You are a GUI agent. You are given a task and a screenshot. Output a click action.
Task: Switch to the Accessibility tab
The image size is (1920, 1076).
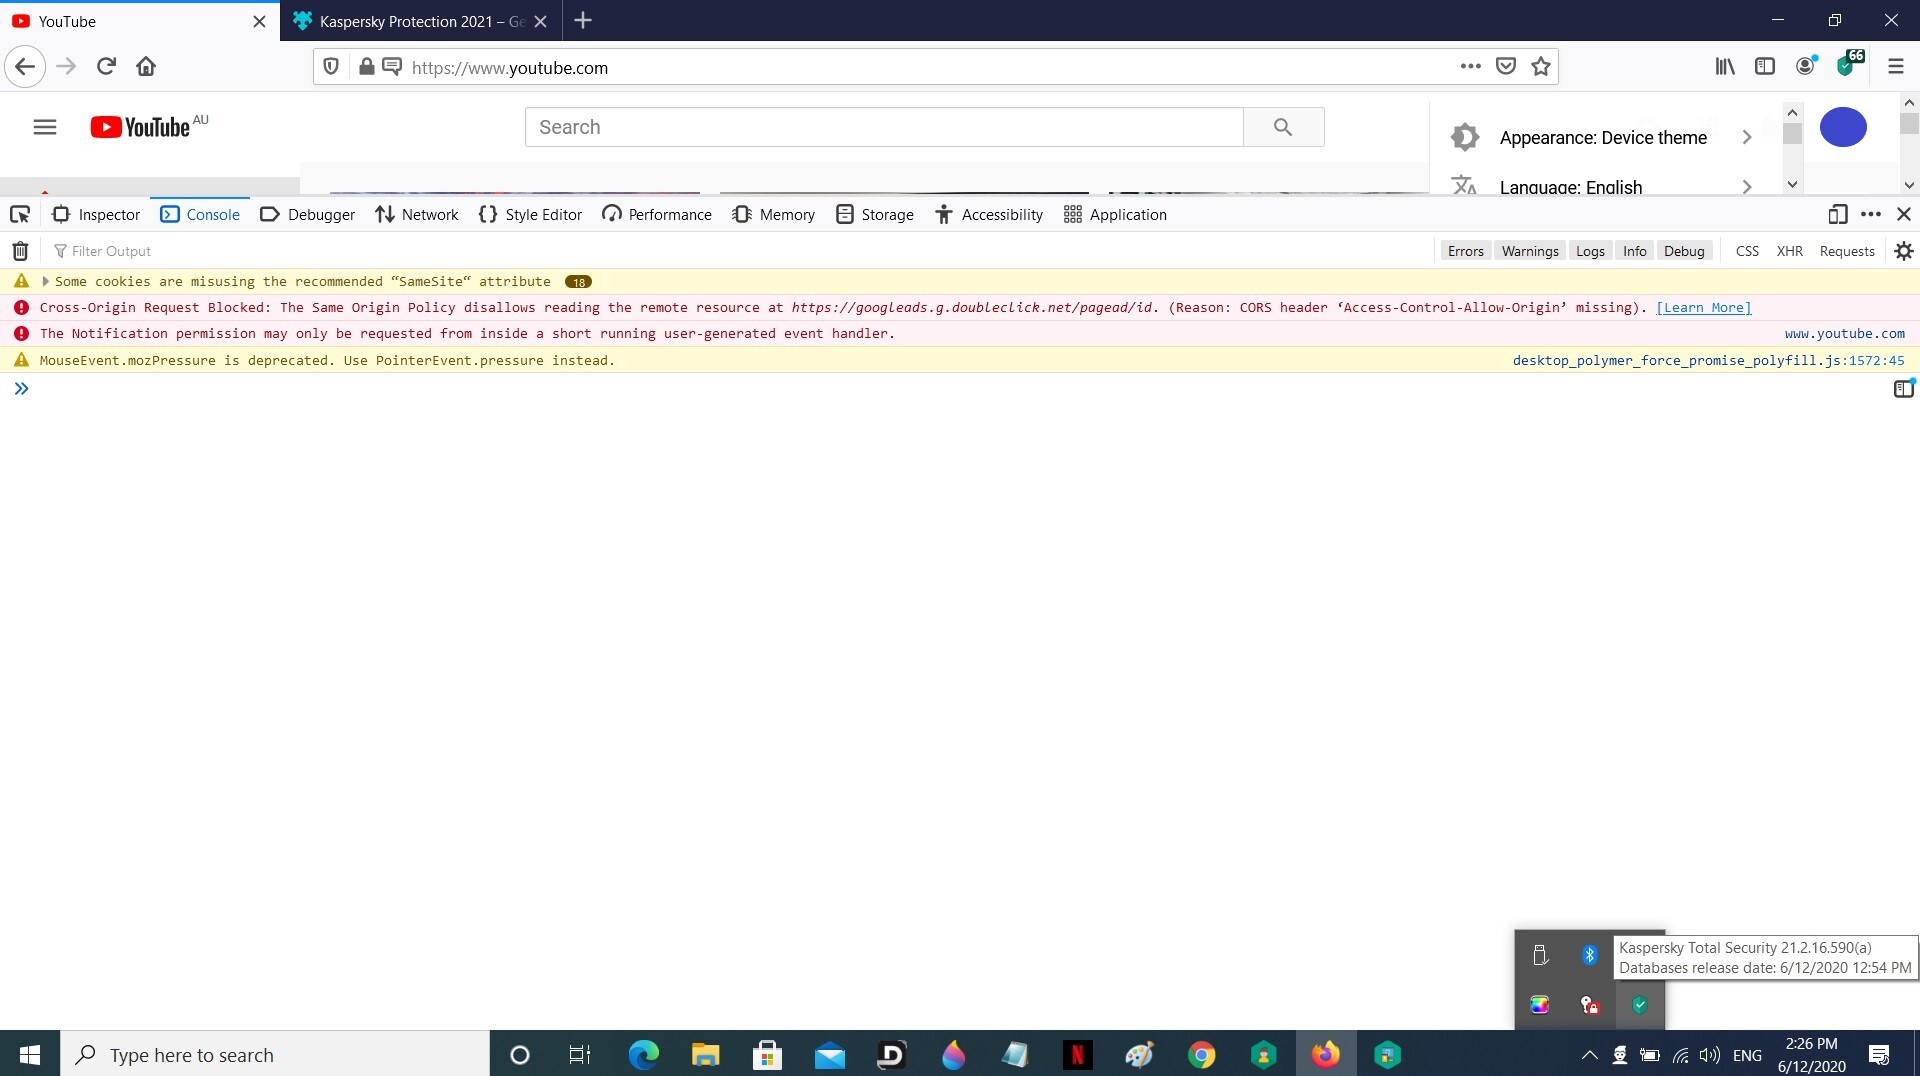[x=989, y=214]
